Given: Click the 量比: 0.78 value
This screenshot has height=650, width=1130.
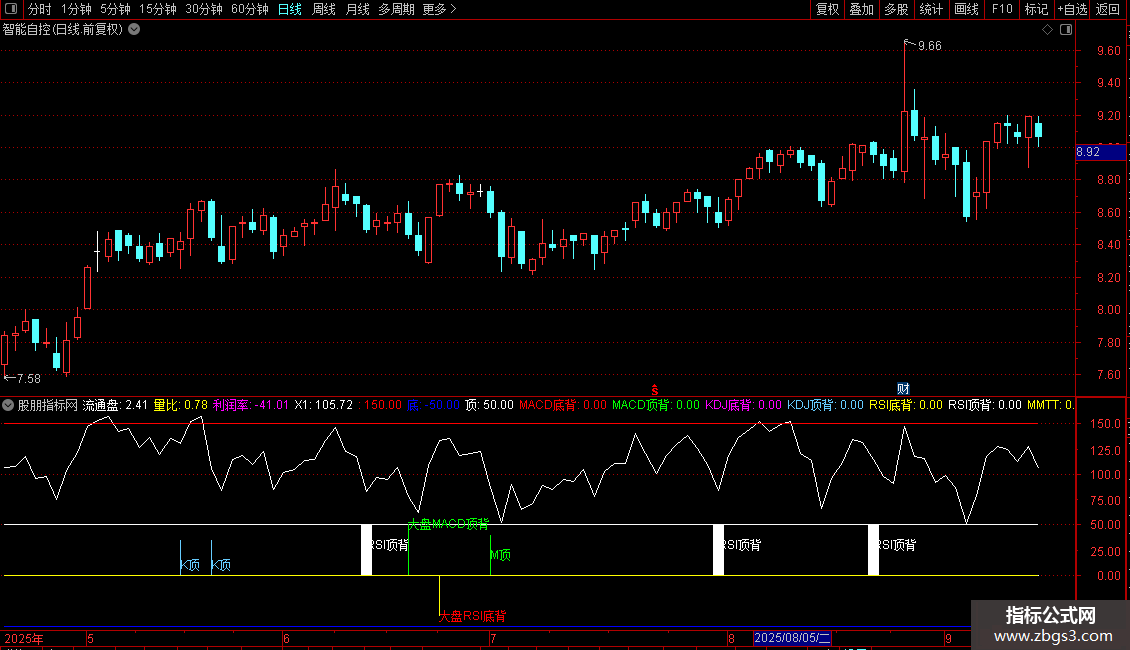Looking at the screenshot, I should tap(181, 405).
